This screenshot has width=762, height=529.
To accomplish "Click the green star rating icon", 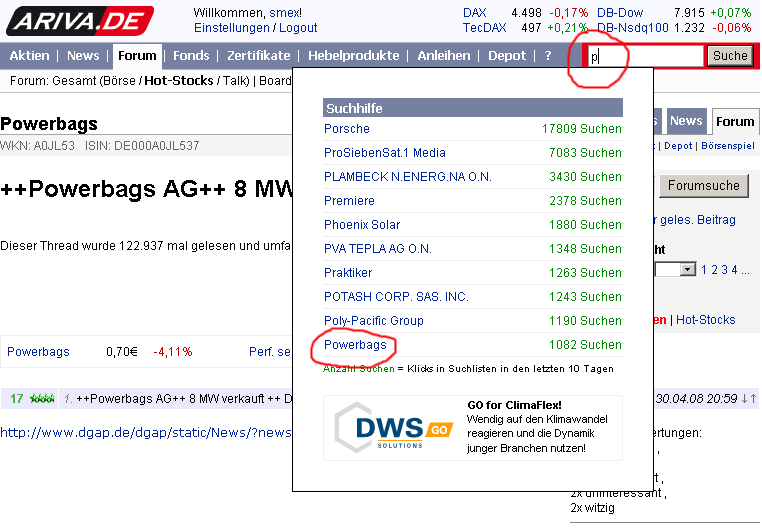I will coord(42,399).
